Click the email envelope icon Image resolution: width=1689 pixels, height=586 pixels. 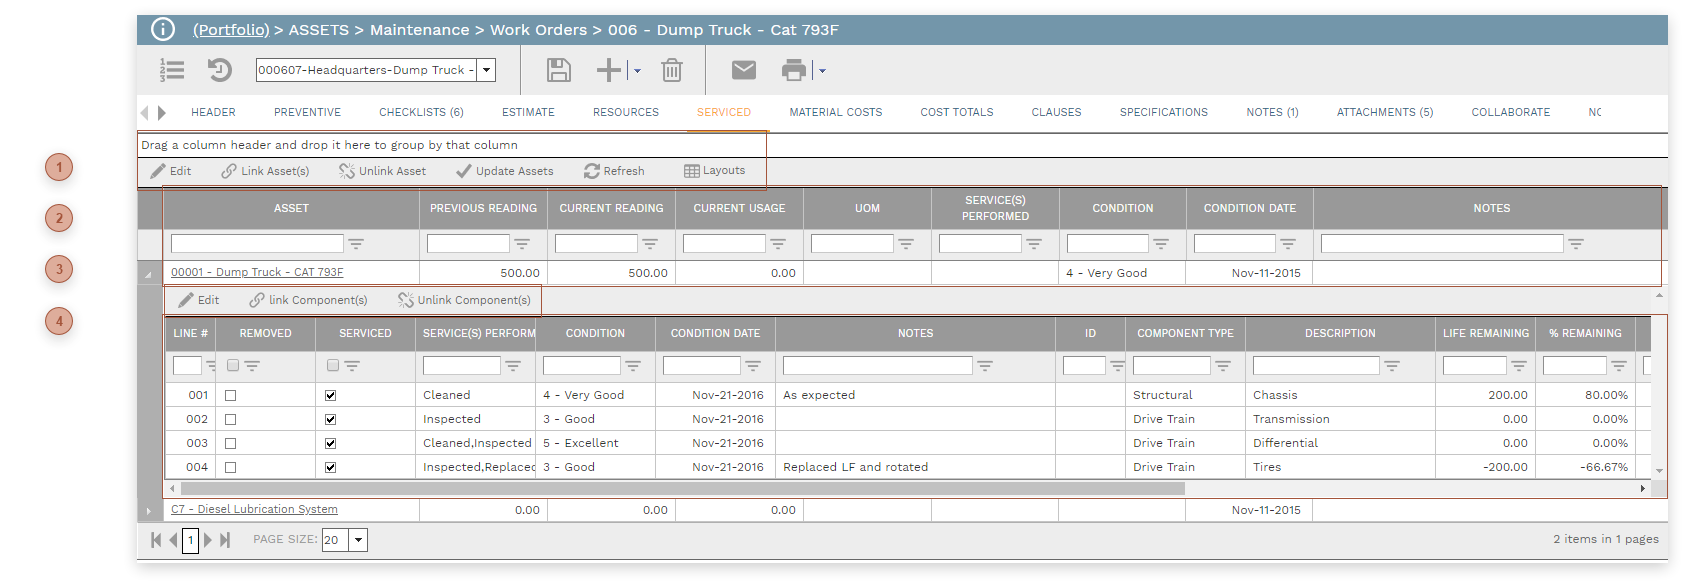point(743,70)
